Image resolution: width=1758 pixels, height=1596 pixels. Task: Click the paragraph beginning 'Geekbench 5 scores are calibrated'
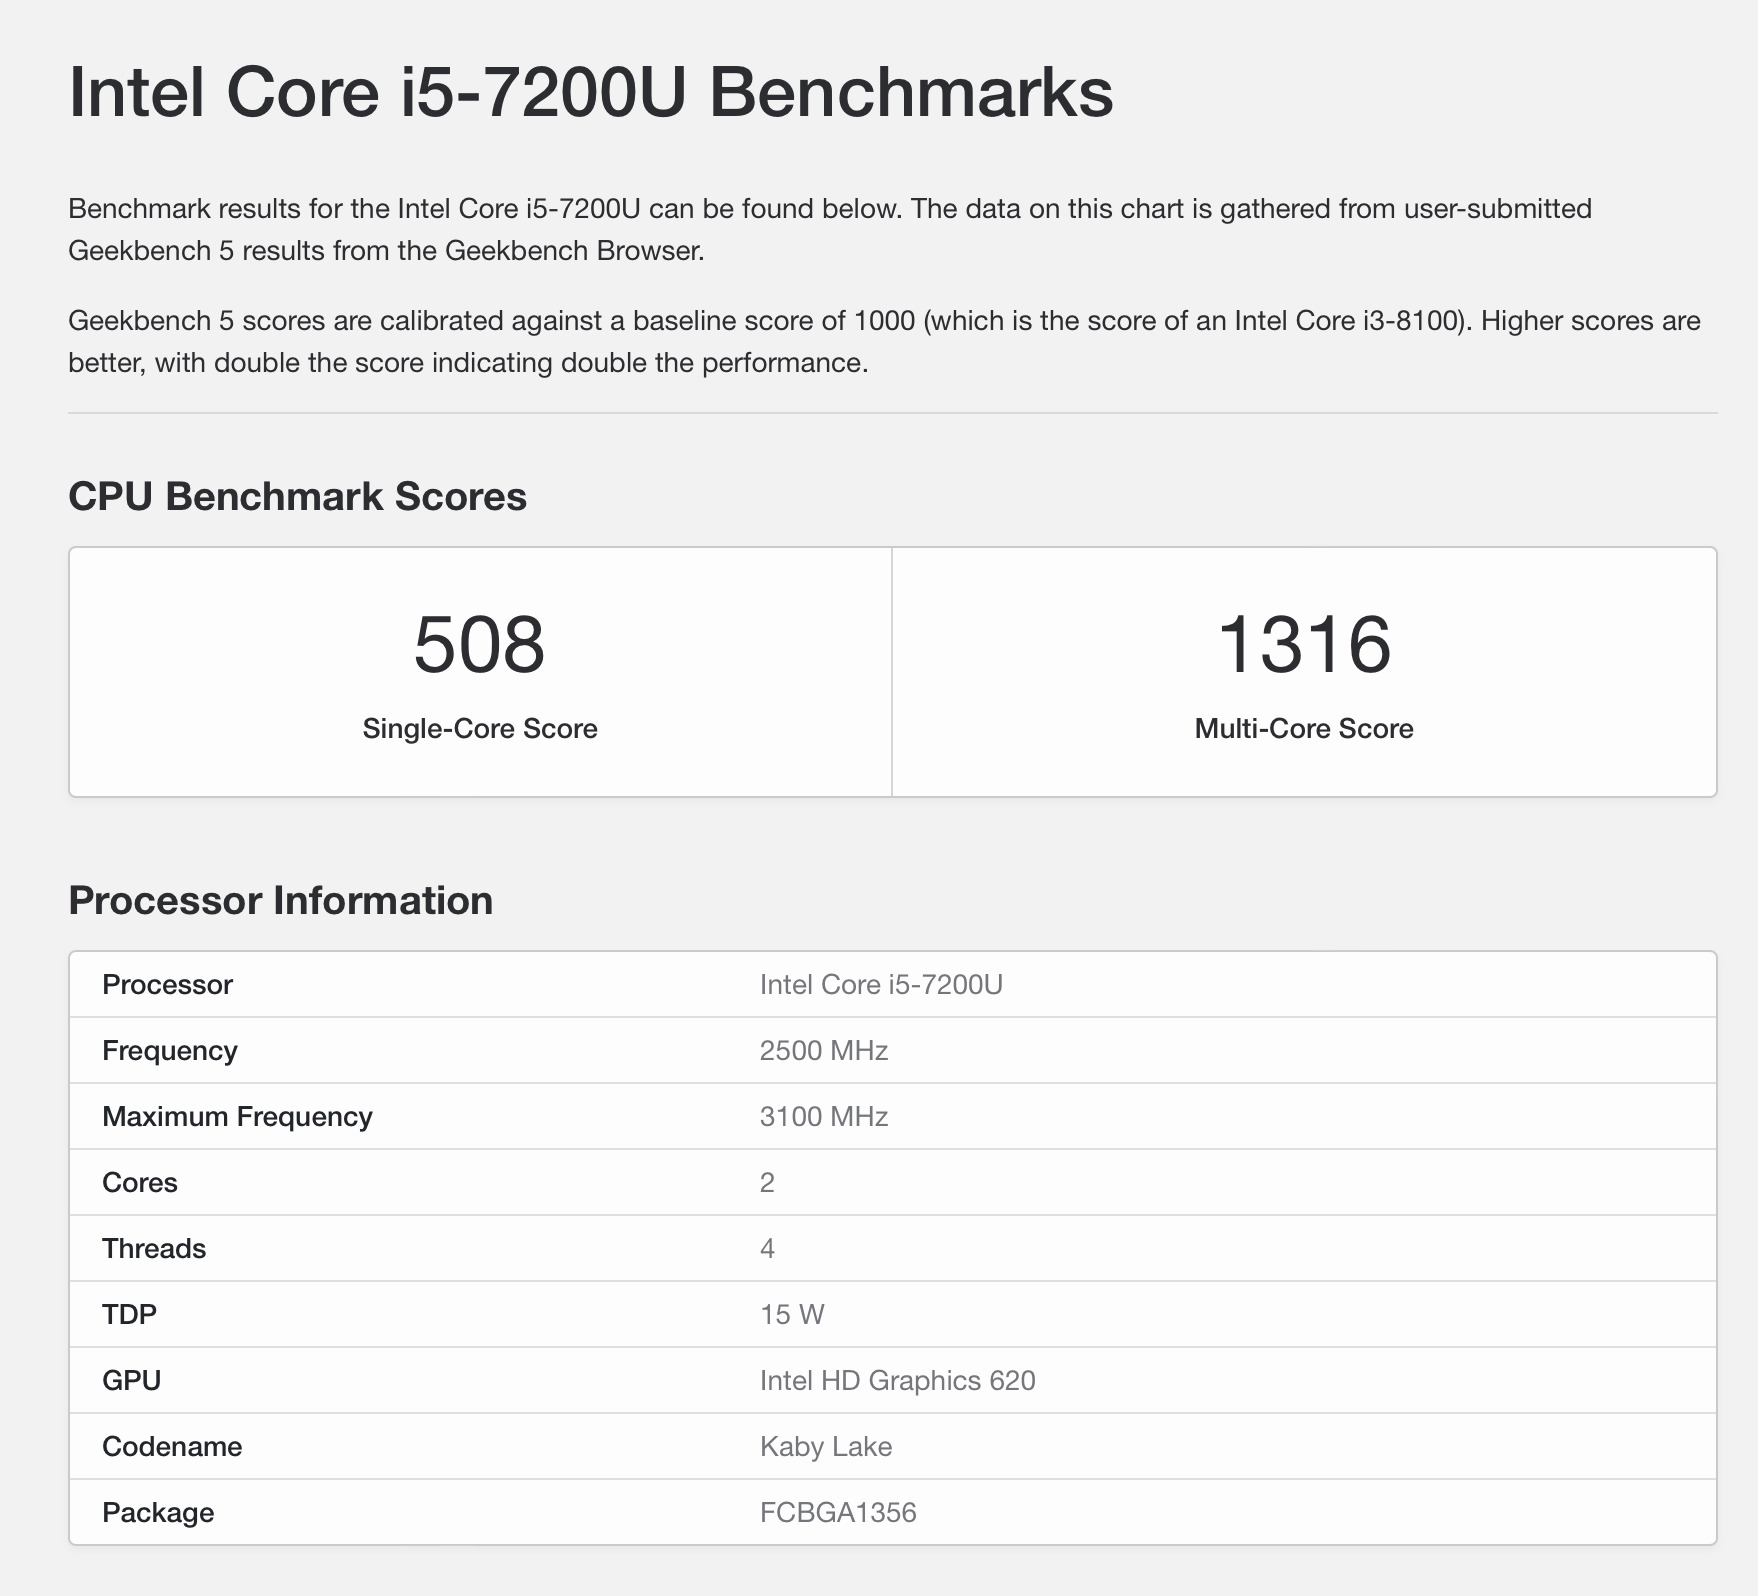coord(884,342)
